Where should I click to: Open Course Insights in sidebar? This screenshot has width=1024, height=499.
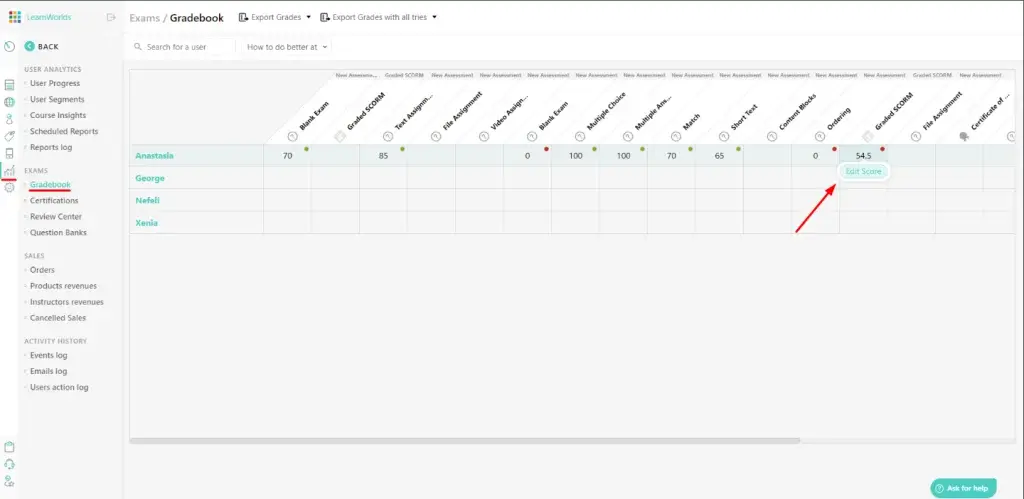click(57, 116)
